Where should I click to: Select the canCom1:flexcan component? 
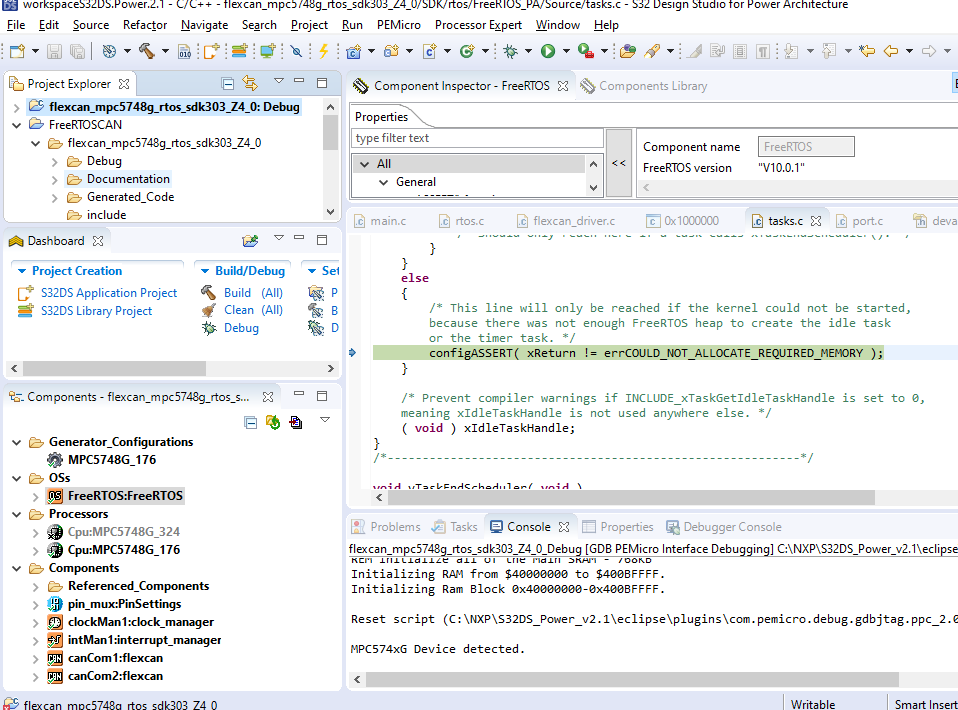coord(115,658)
